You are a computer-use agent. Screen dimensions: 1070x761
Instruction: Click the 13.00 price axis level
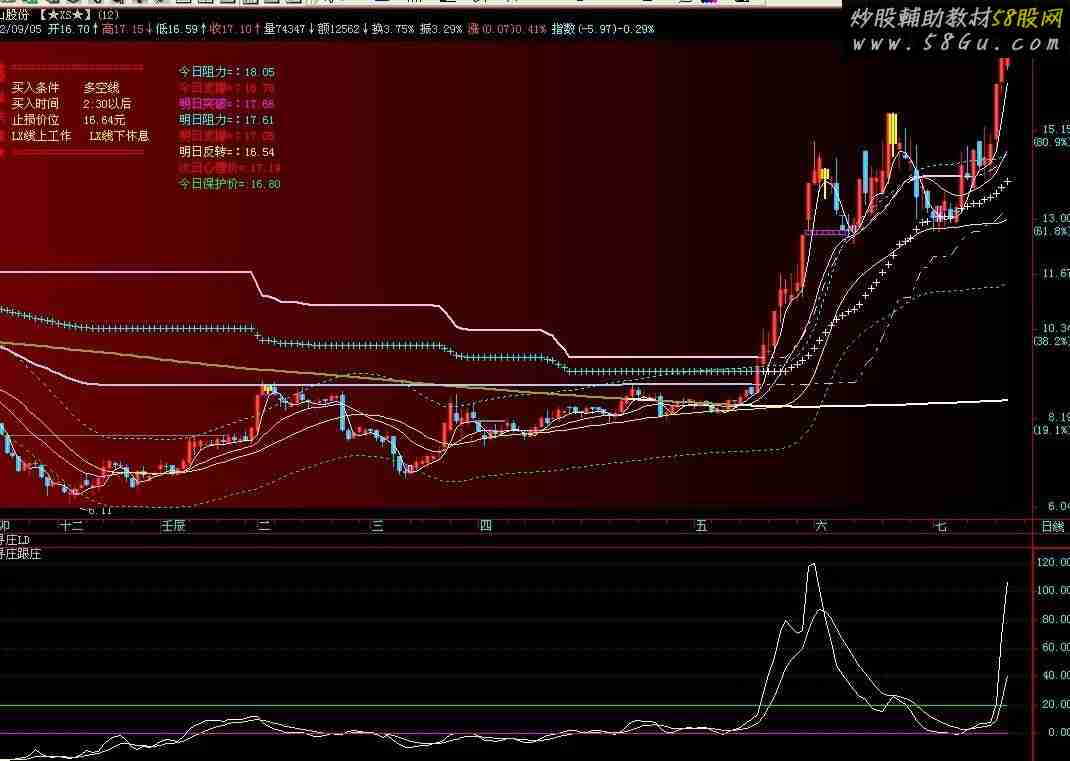point(1054,218)
